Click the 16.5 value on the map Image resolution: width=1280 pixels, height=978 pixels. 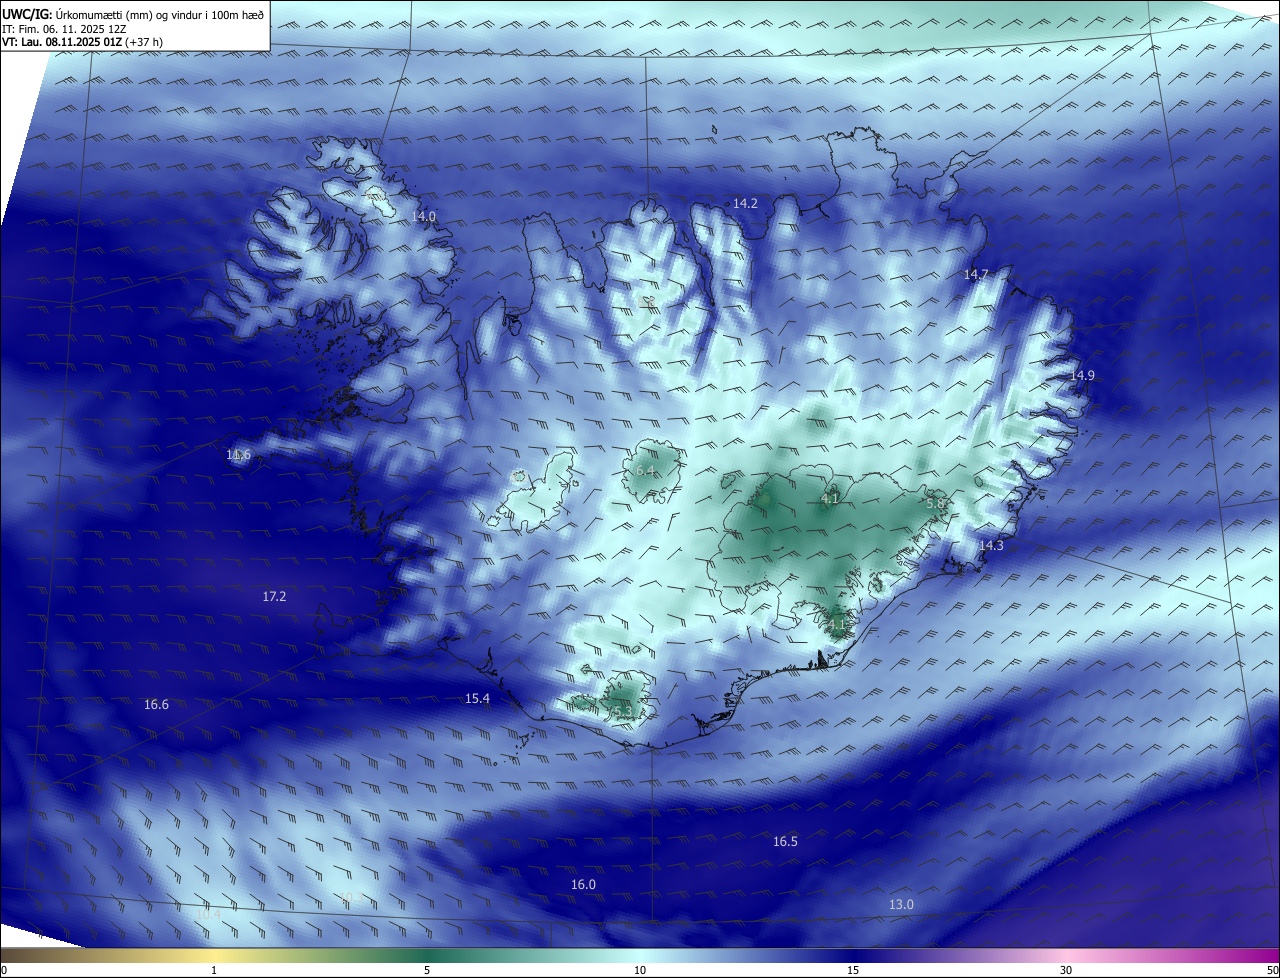pyautogui.click(x=785, y=841)
